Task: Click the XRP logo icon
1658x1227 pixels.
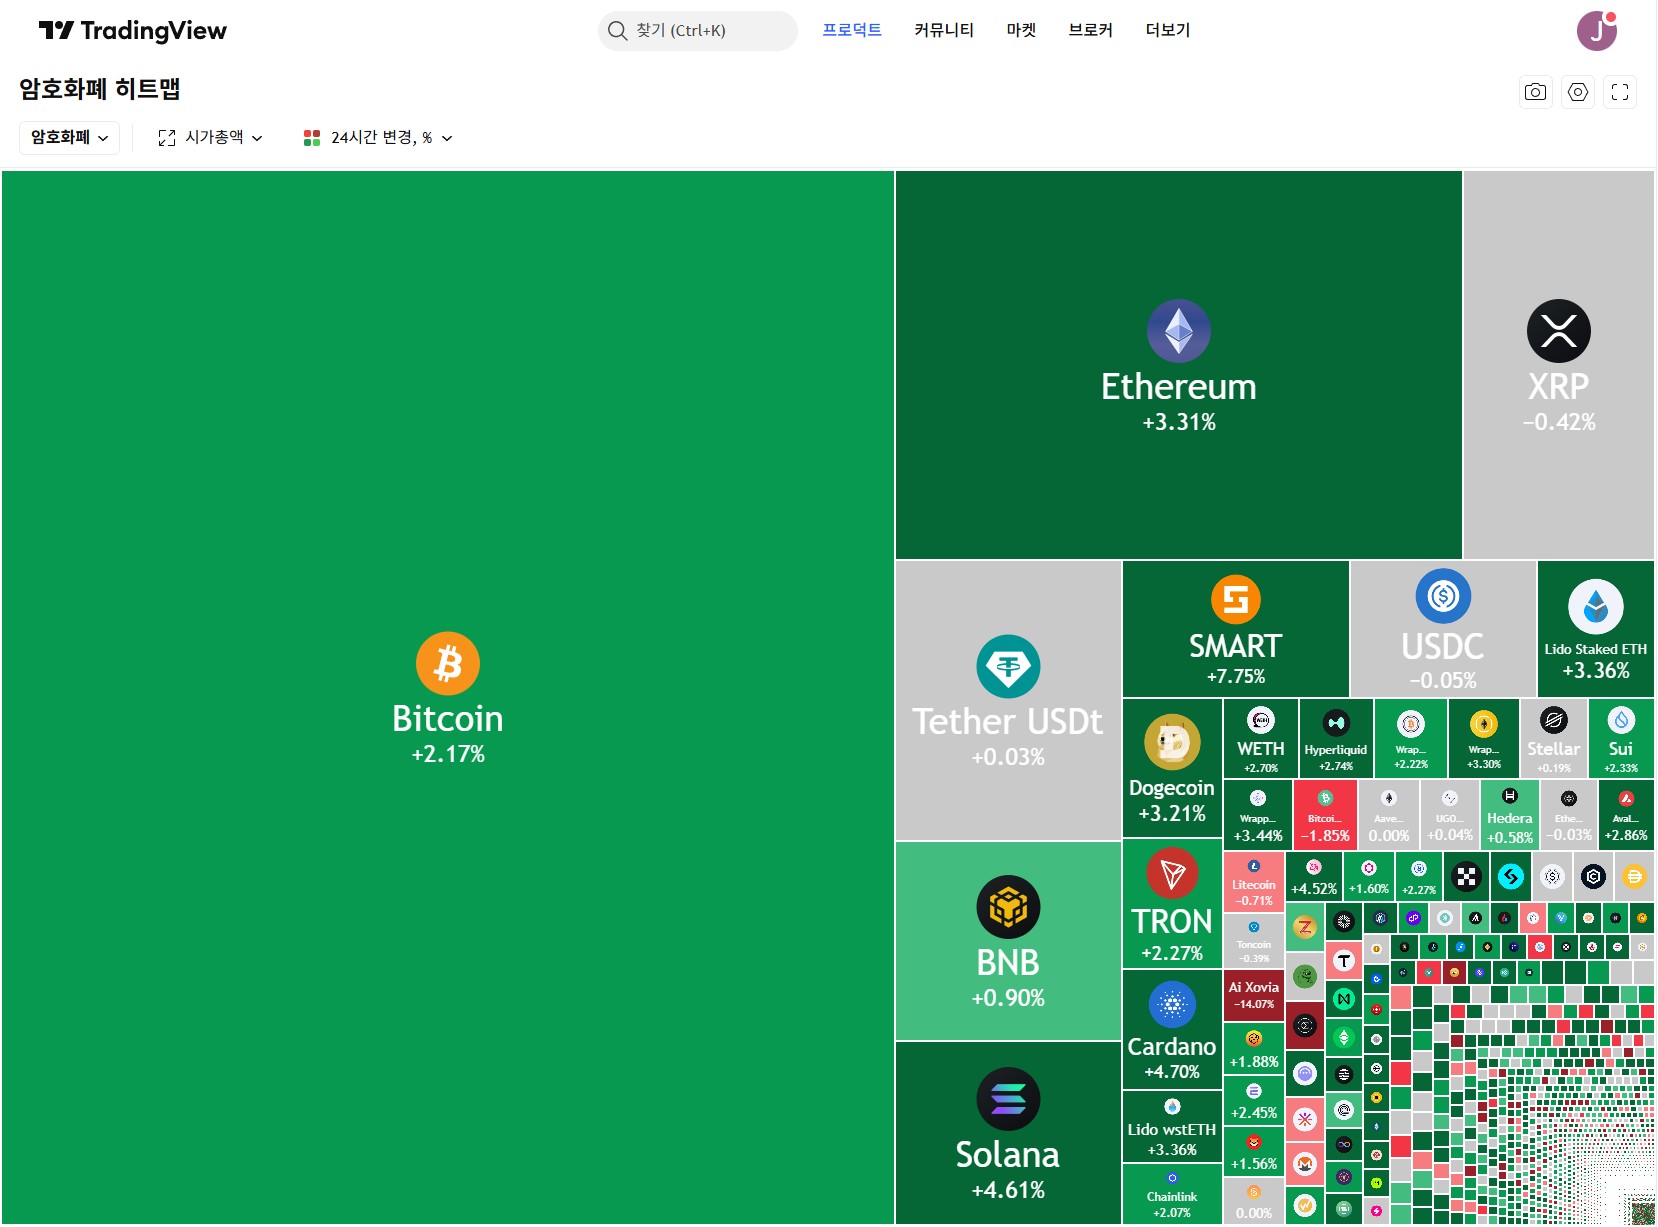Action: pos(1559,331)
